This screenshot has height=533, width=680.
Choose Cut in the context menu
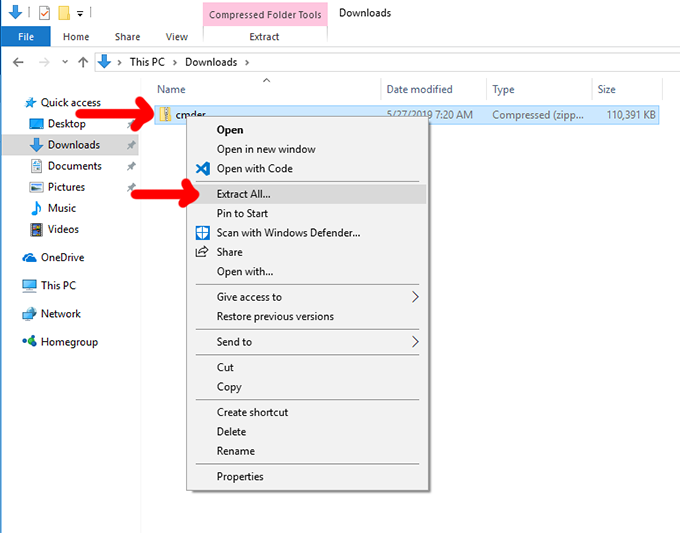tap(308, 368)
